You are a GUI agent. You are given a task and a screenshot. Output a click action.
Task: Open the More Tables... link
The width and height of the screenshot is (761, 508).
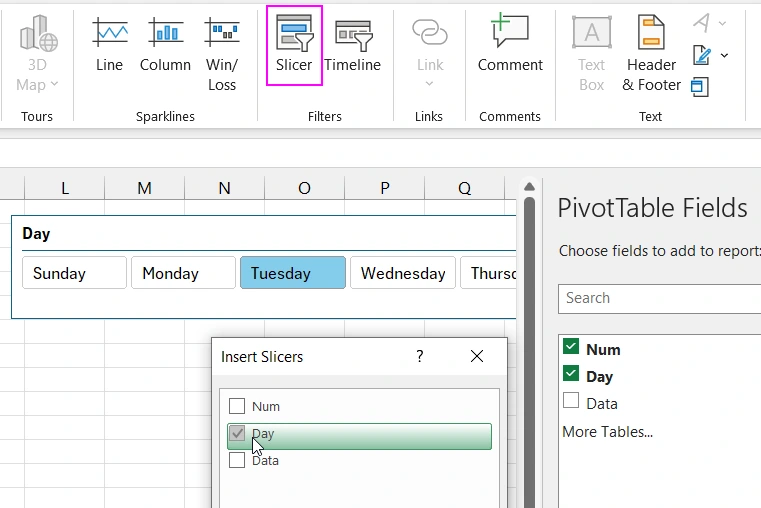coord(607,432)
